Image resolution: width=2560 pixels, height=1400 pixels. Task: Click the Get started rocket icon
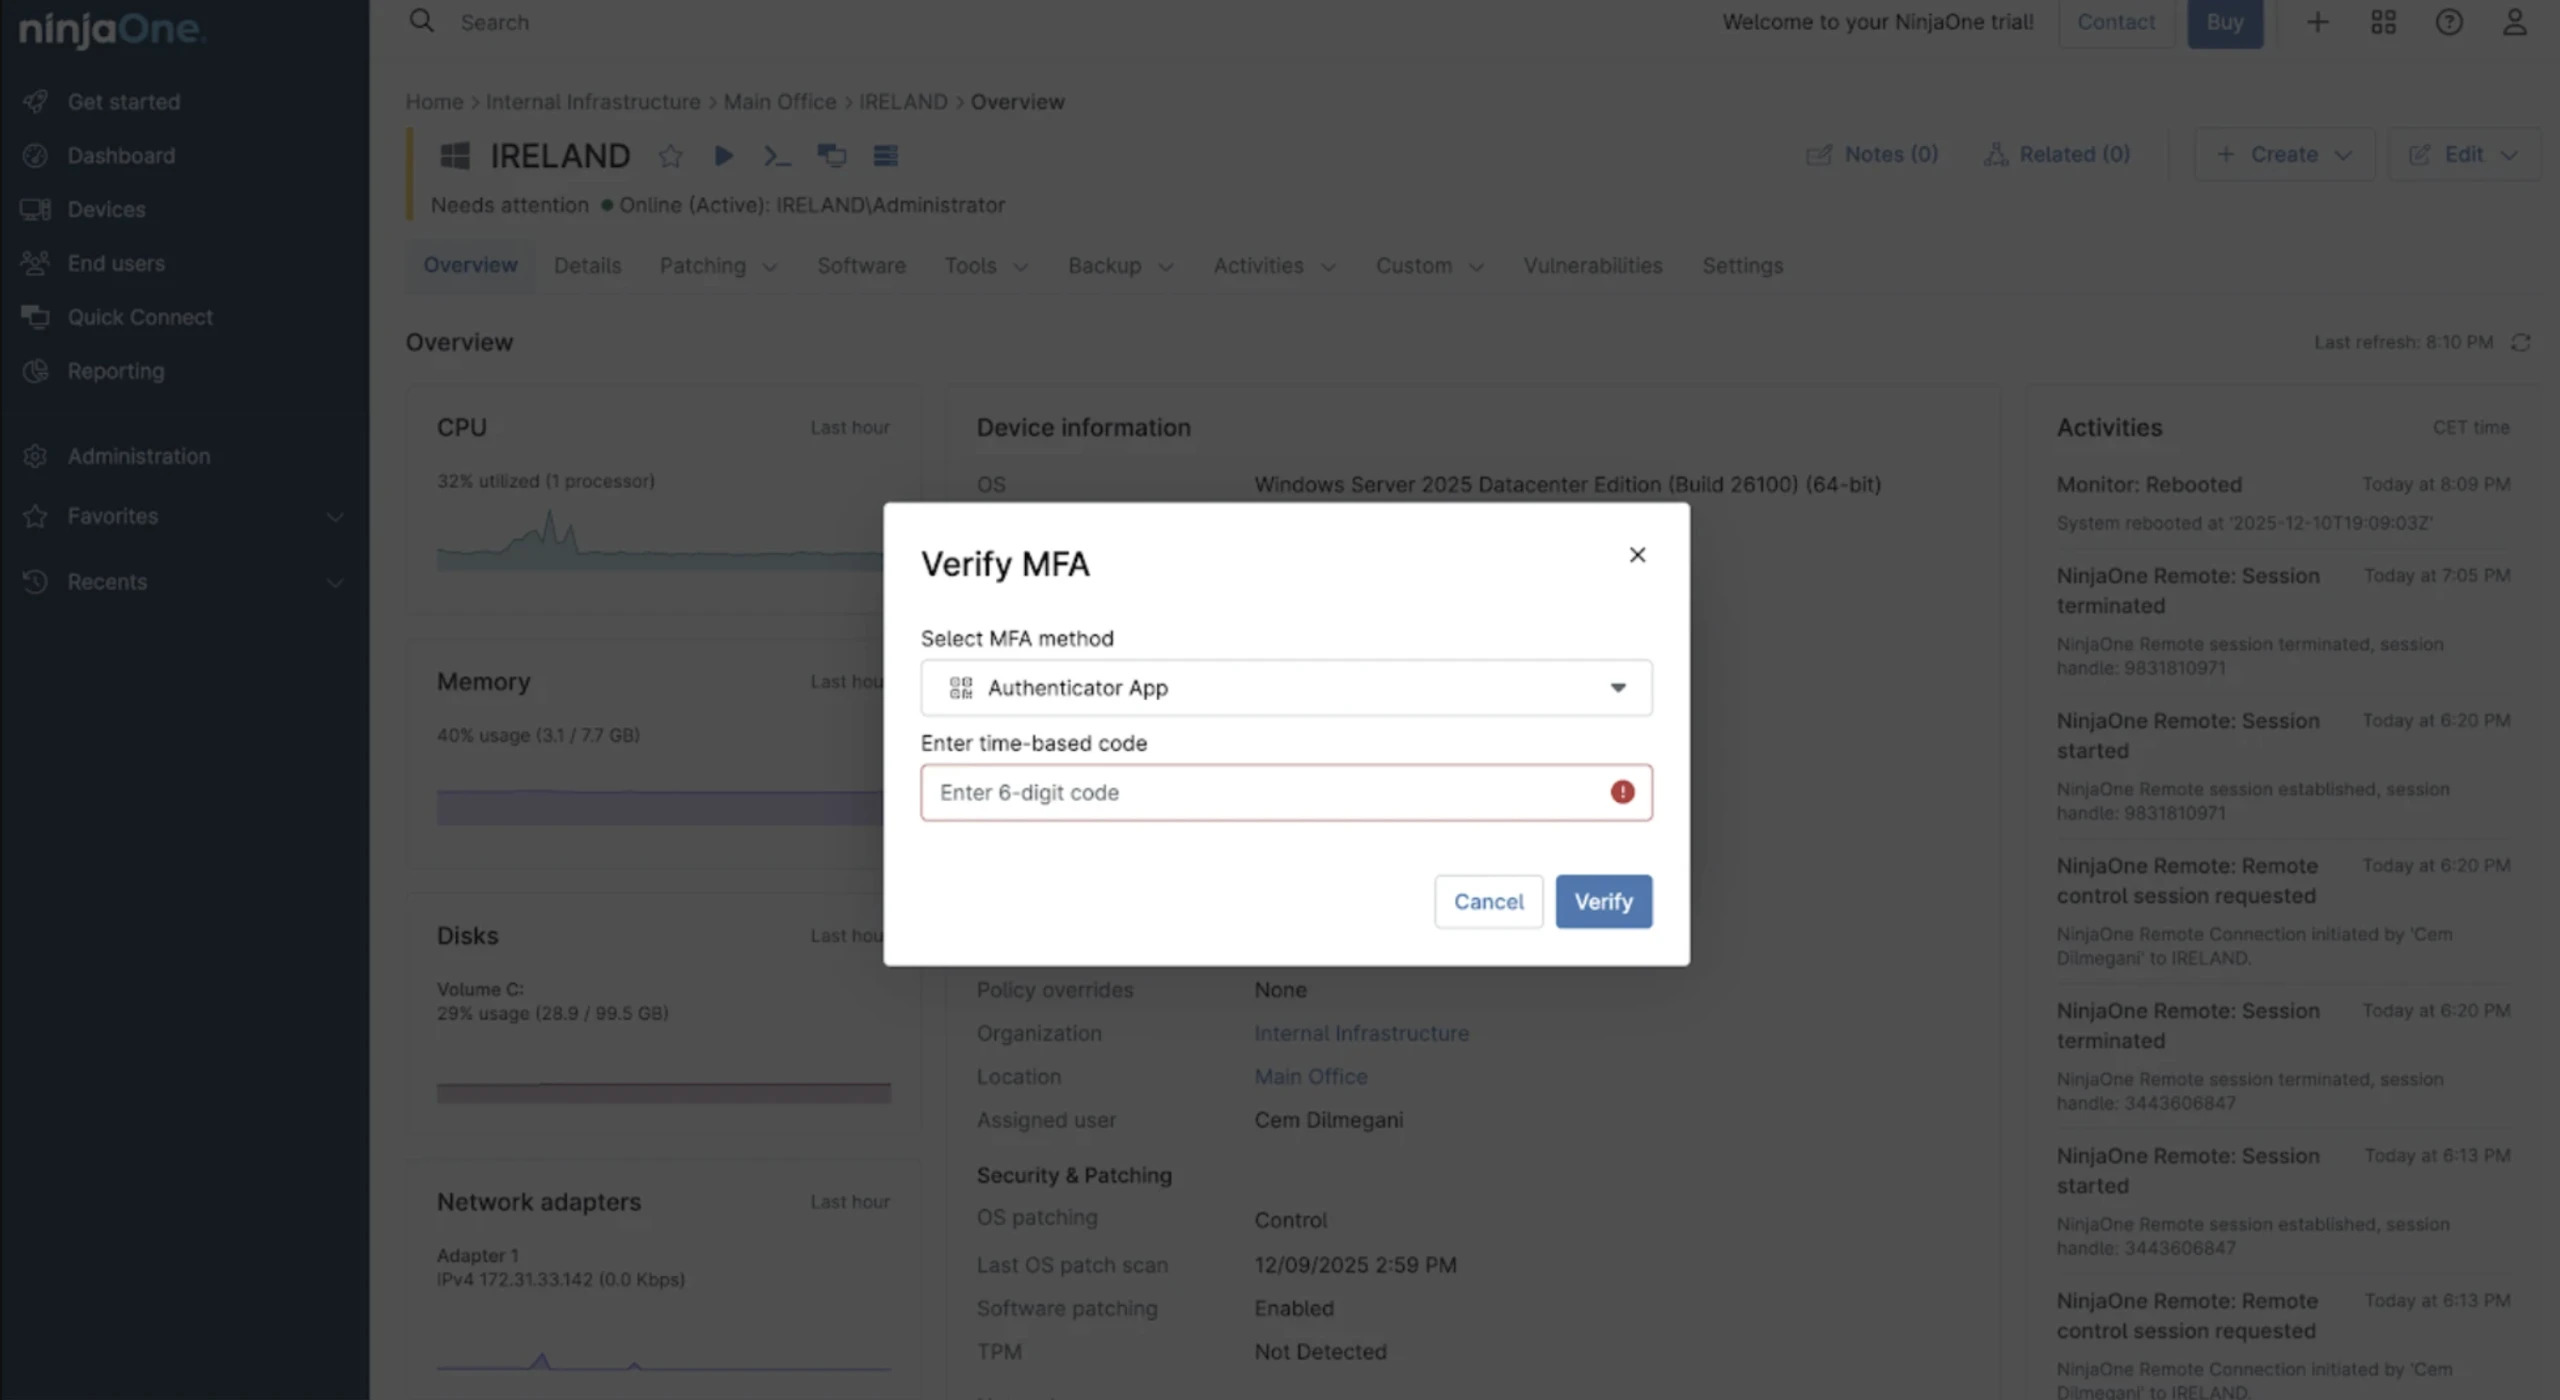pyautogui.click(x=35, y=101)
